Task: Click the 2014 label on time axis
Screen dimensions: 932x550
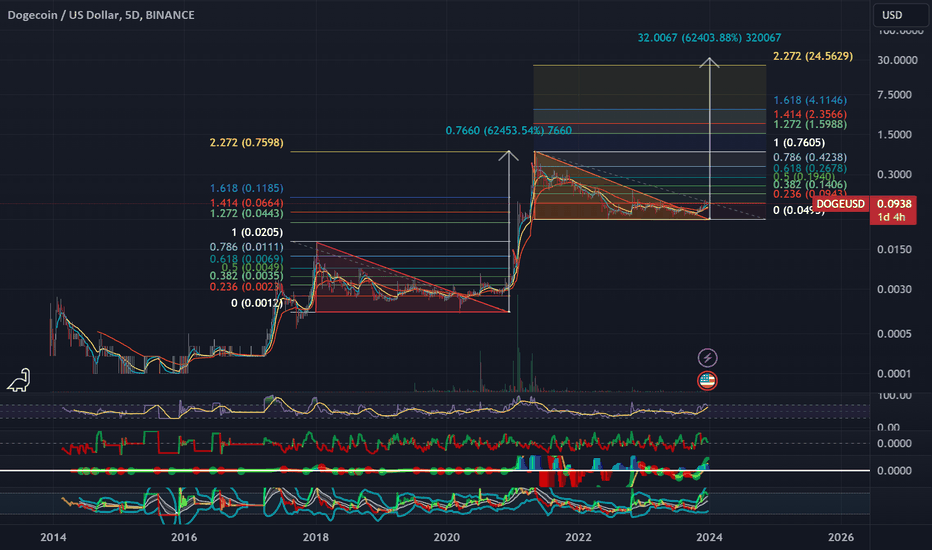Action: point(53,538)
